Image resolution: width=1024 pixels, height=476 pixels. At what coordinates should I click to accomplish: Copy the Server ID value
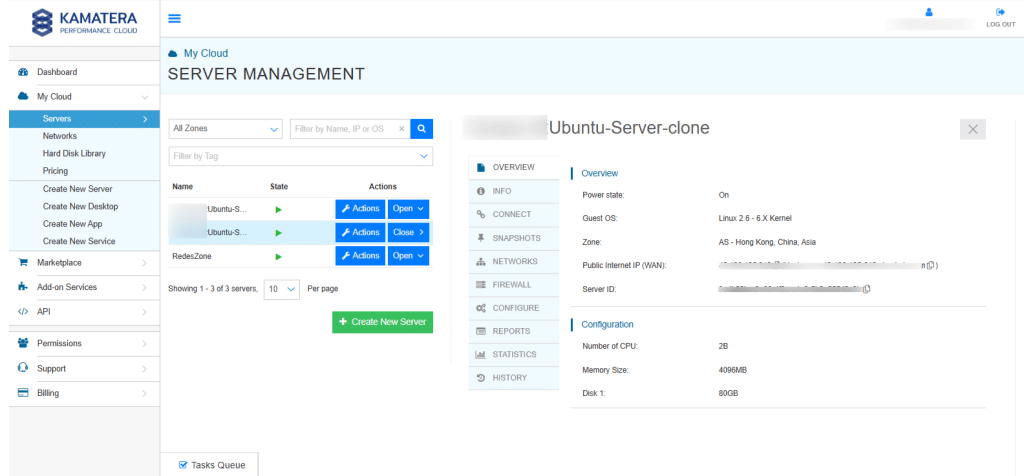(866, 289)
